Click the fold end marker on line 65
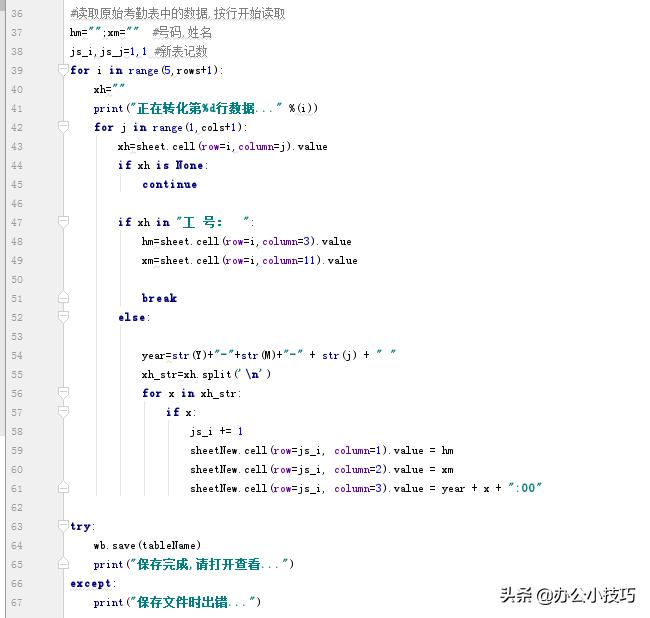 (x=63, y=564)
